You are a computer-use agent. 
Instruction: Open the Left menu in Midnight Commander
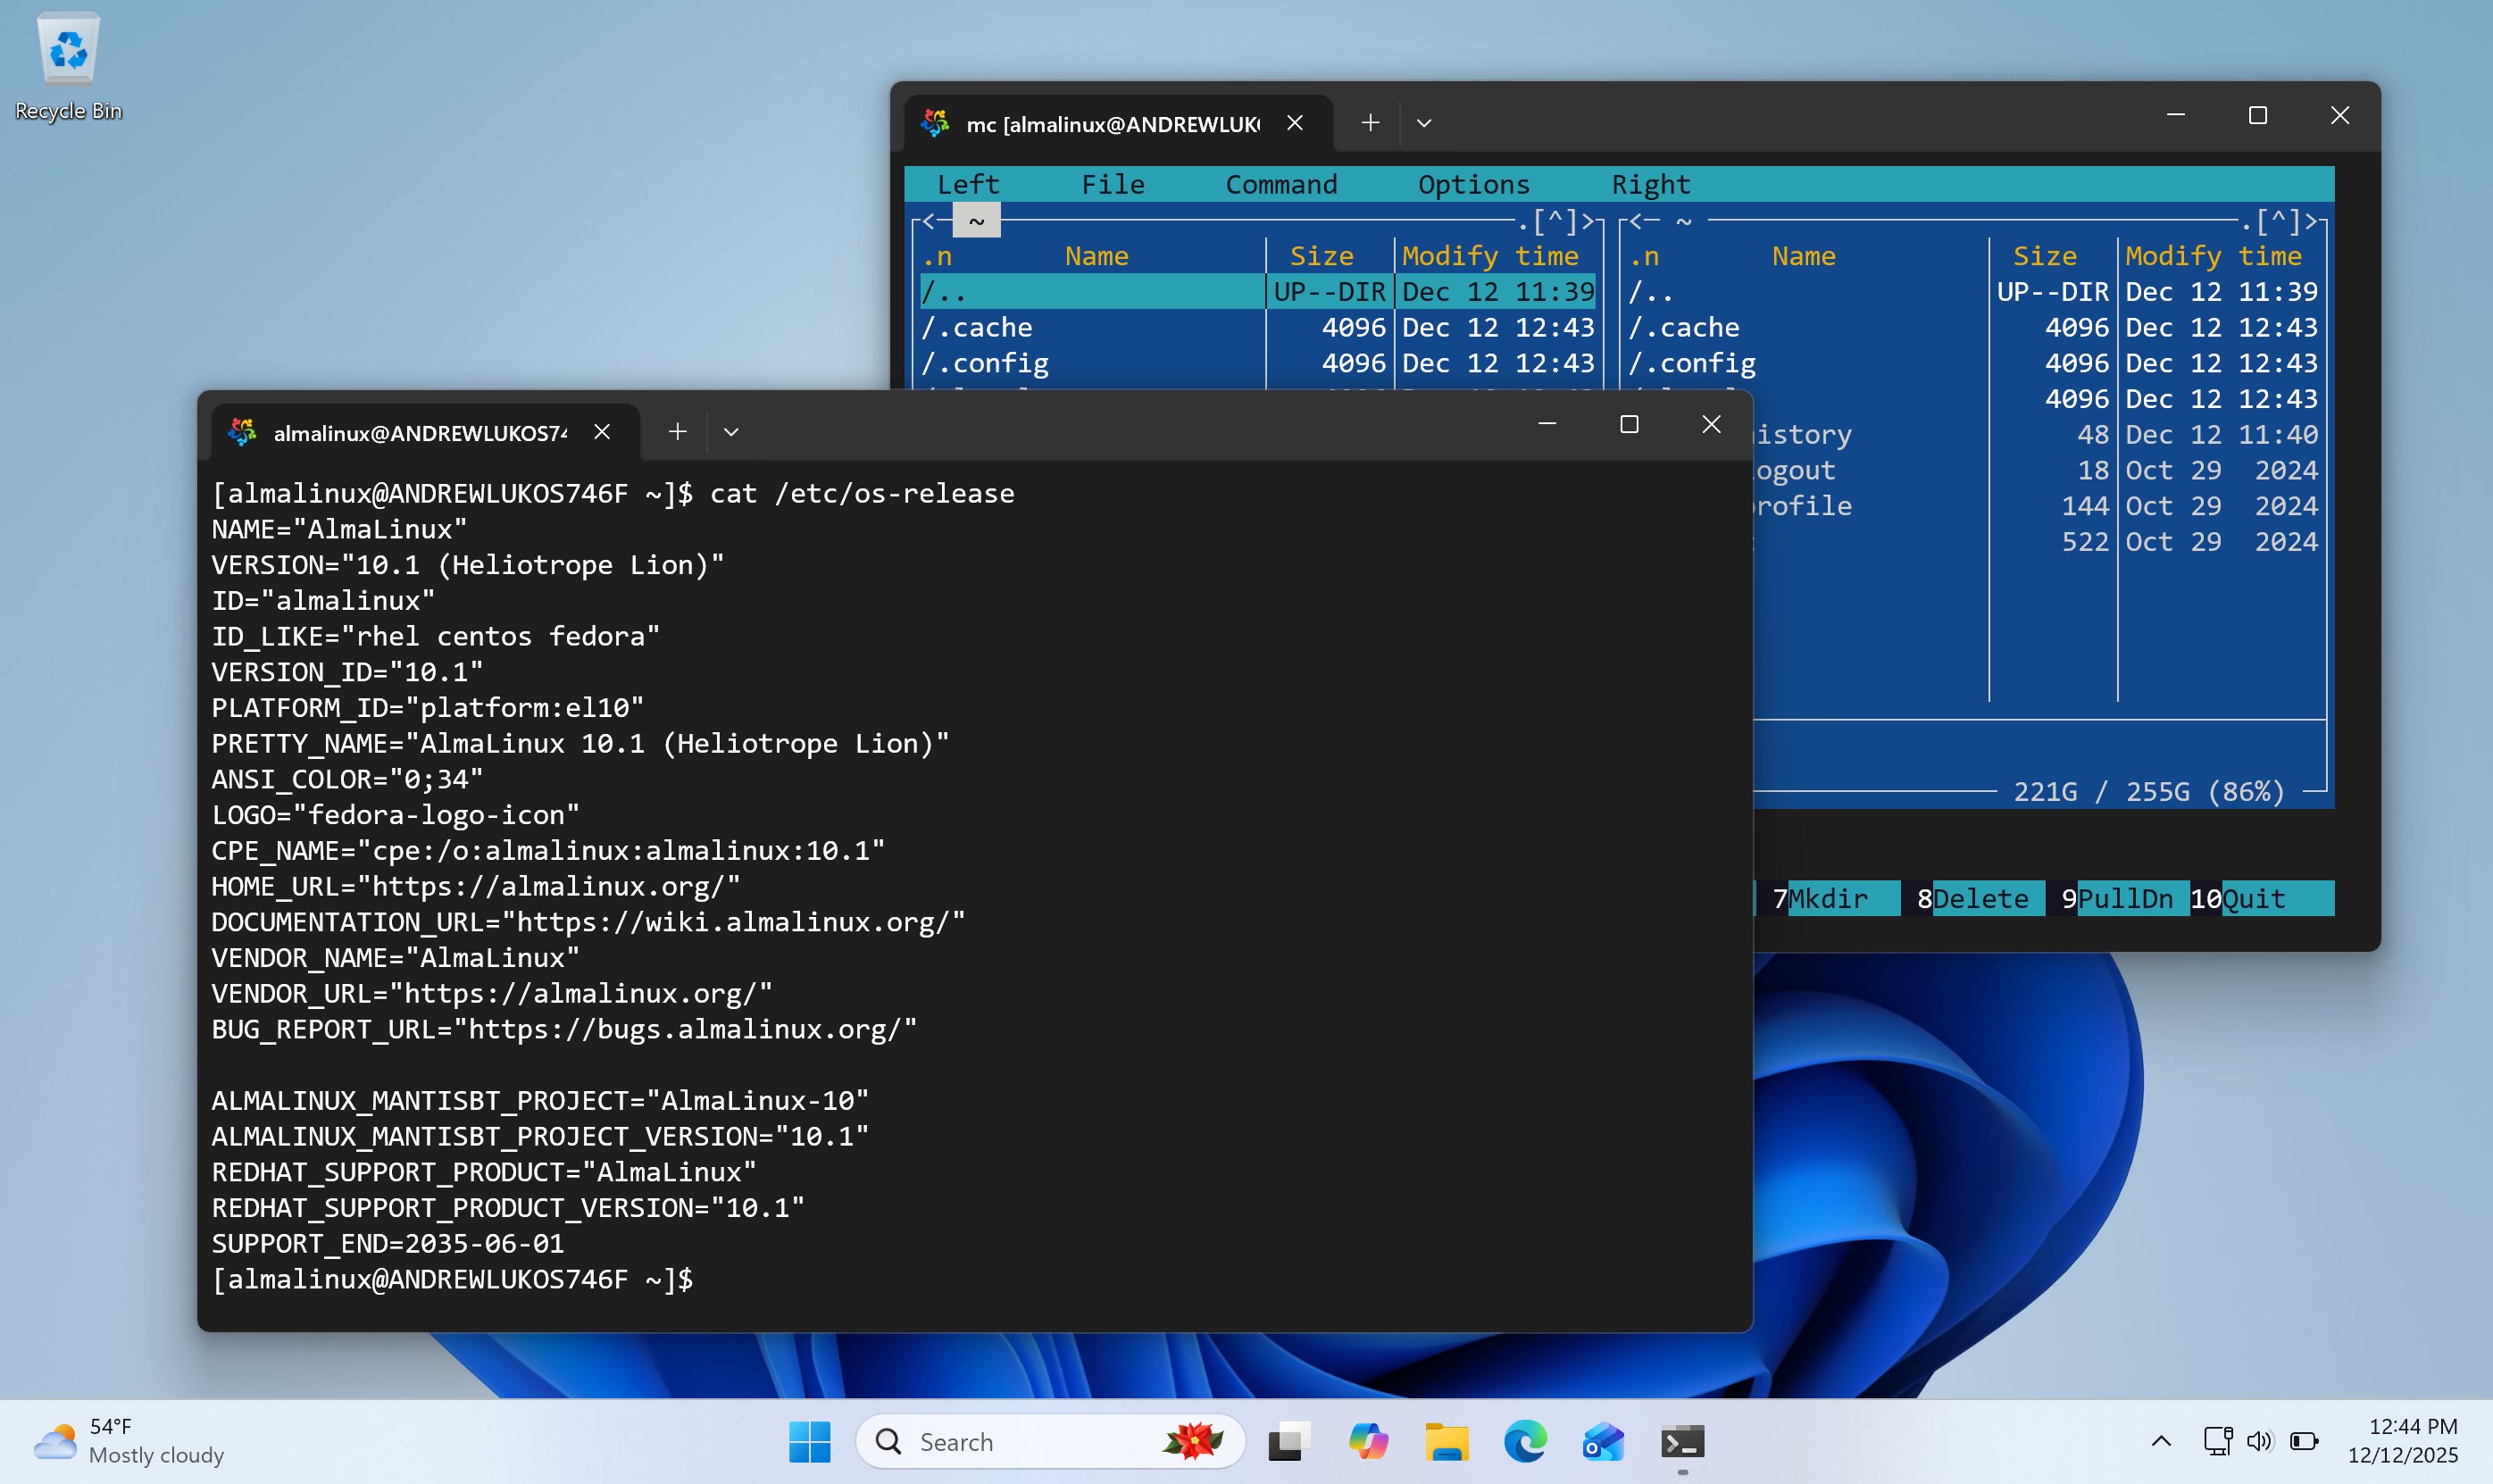coord(968,184)
